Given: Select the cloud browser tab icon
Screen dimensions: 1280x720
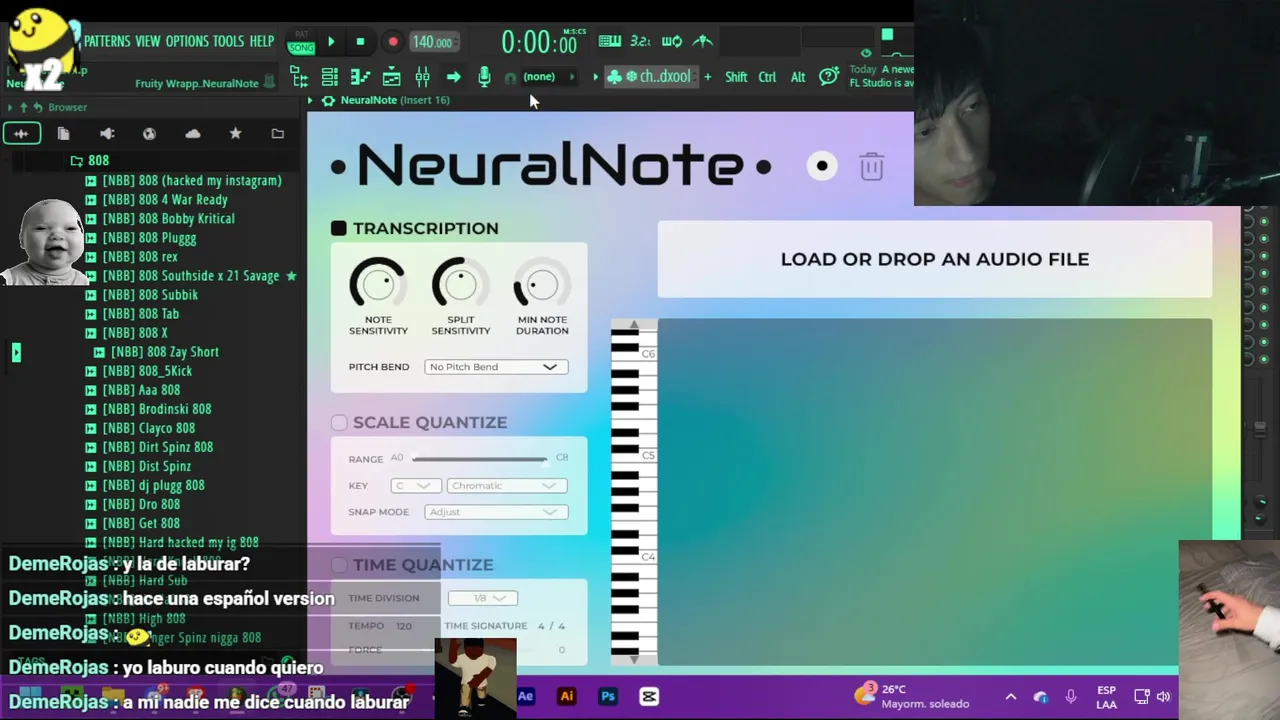Looking at the screenshot, I should 193,134.
